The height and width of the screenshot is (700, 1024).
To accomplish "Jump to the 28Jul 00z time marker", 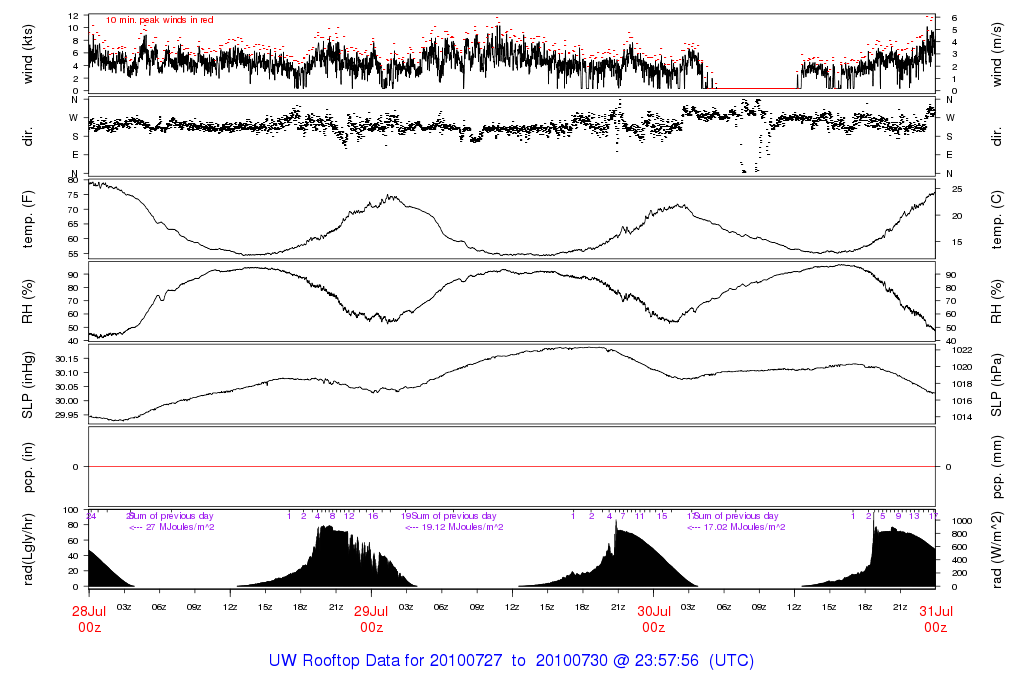I will pos(89,619).
